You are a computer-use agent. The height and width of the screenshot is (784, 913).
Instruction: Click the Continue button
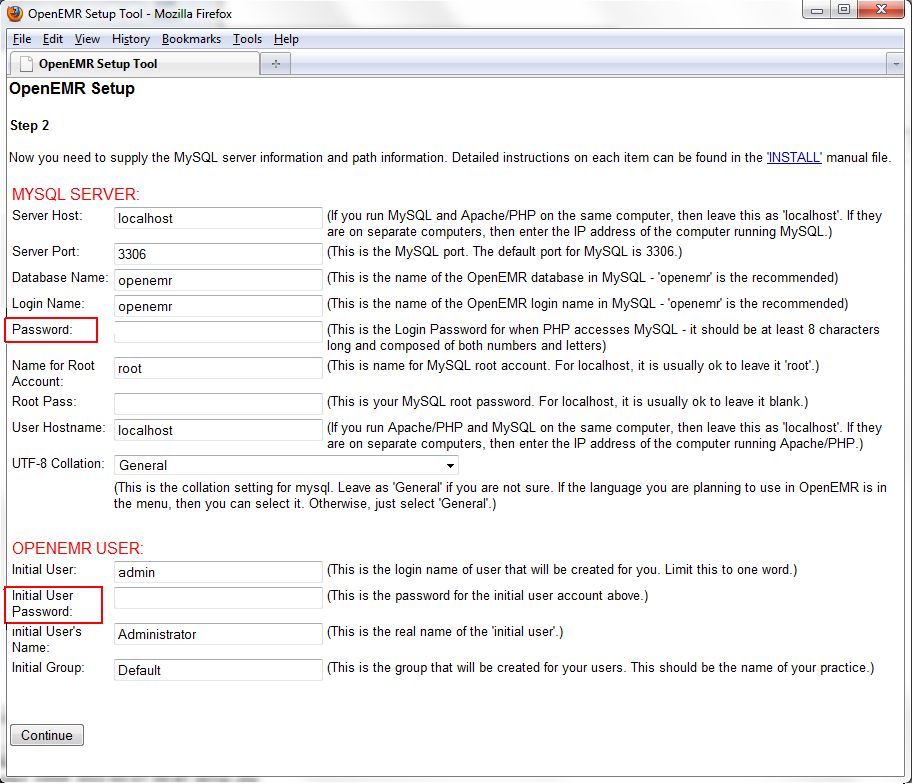pos(47,735)
